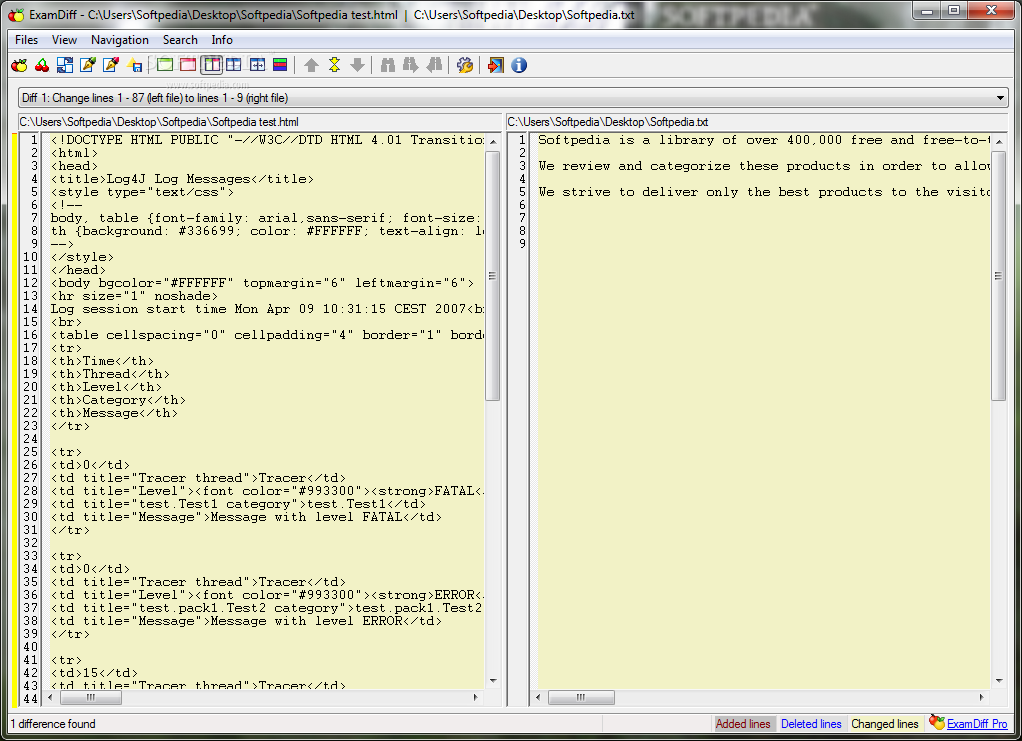Click left pane horizontal scrollbar right arrow
1022x741 pixels.
pyautogui.click(x=475, y=697)
